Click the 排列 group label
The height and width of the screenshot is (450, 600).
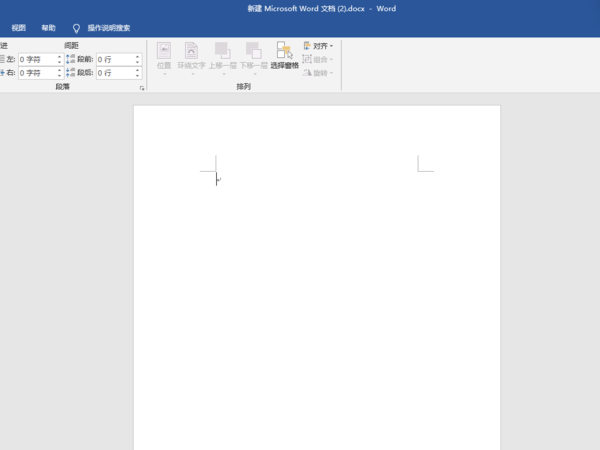(x=243, y=86)
